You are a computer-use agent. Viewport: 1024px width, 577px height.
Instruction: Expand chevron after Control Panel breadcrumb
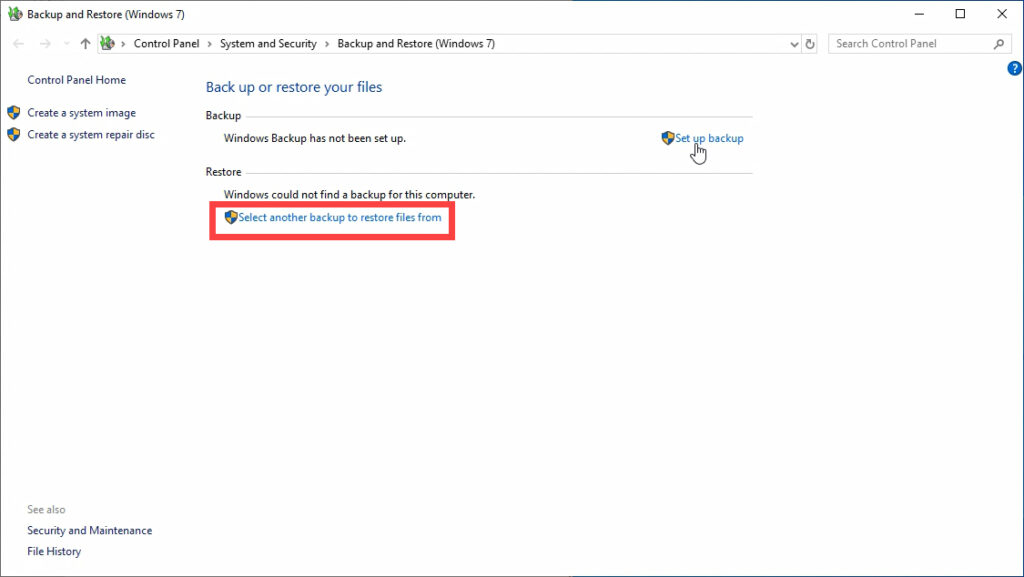[210, 44]
